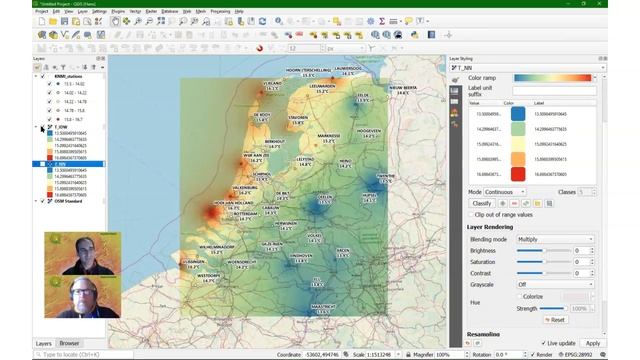Click the Classify button
The width and height of the screenshot is (640, 360).
[482, 203]
